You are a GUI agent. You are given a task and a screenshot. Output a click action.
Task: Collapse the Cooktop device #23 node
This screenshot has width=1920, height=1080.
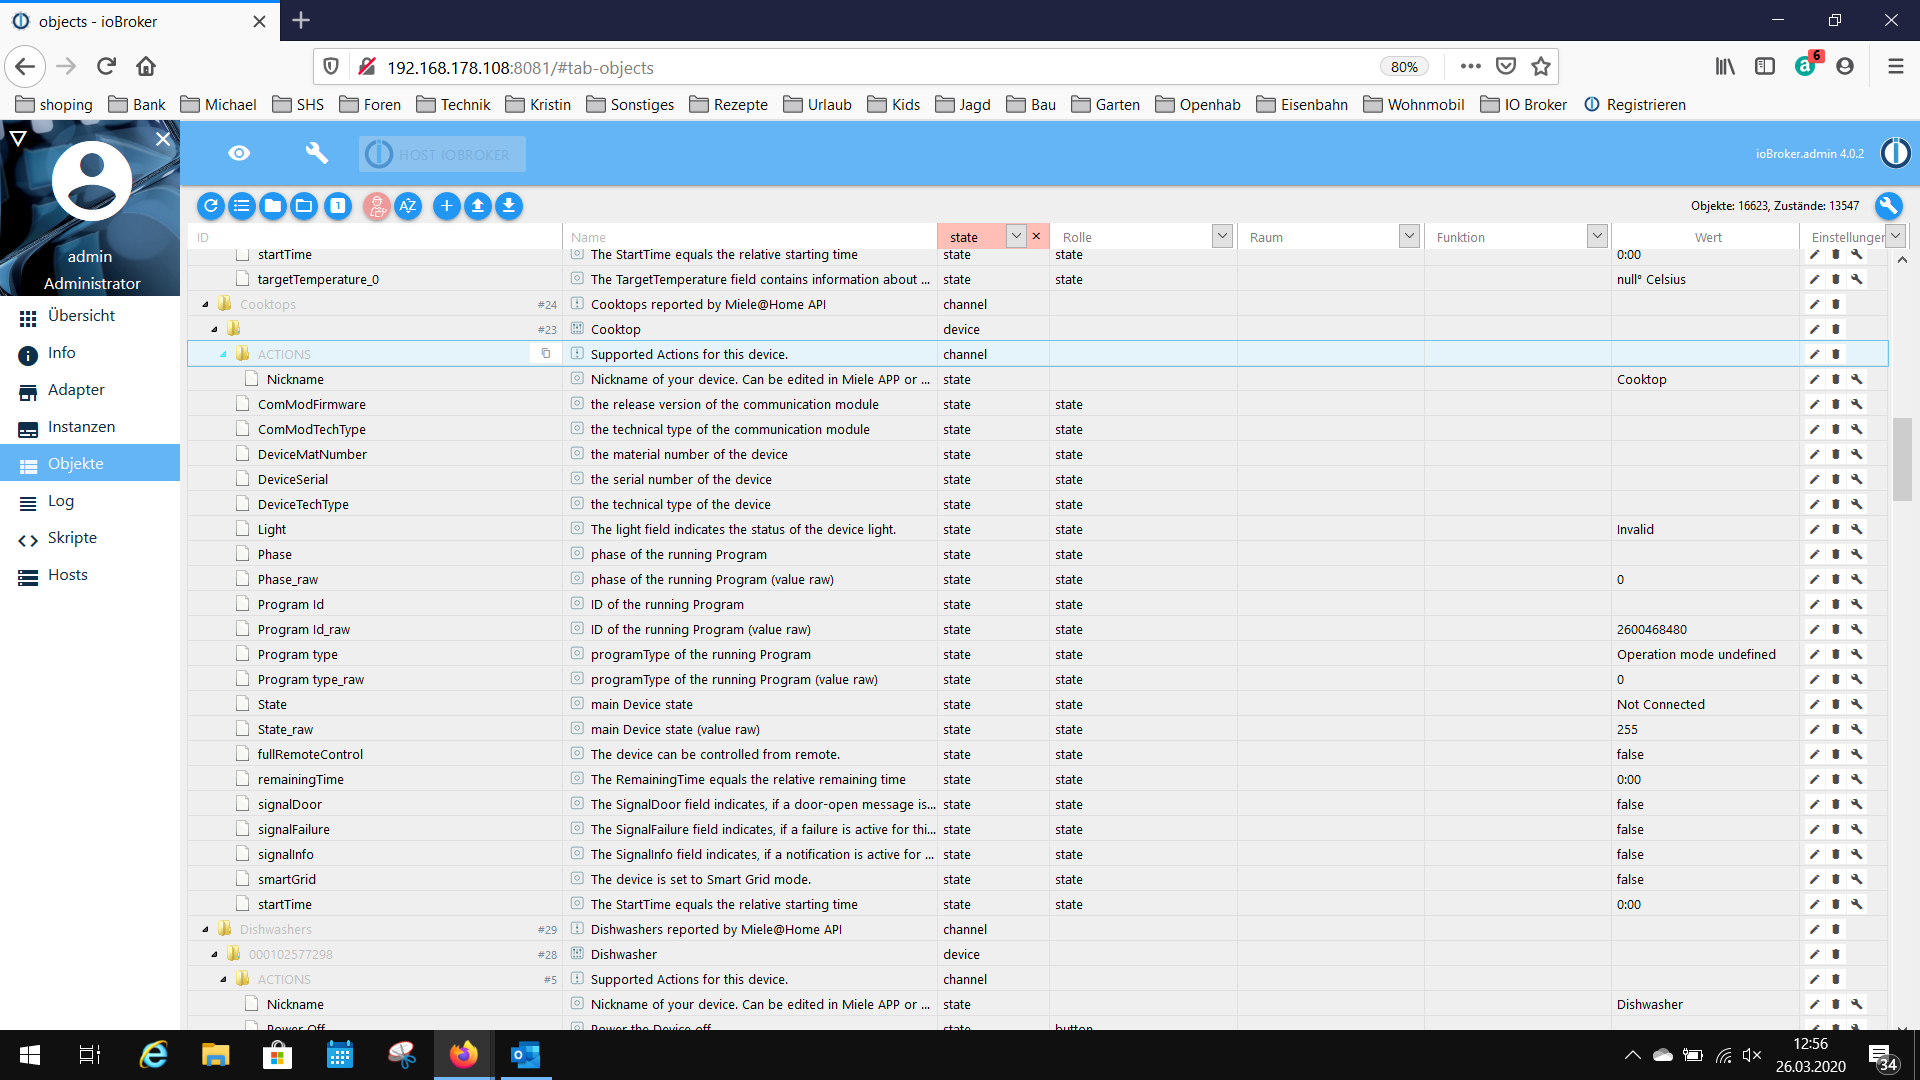click(x=215, y=330)
